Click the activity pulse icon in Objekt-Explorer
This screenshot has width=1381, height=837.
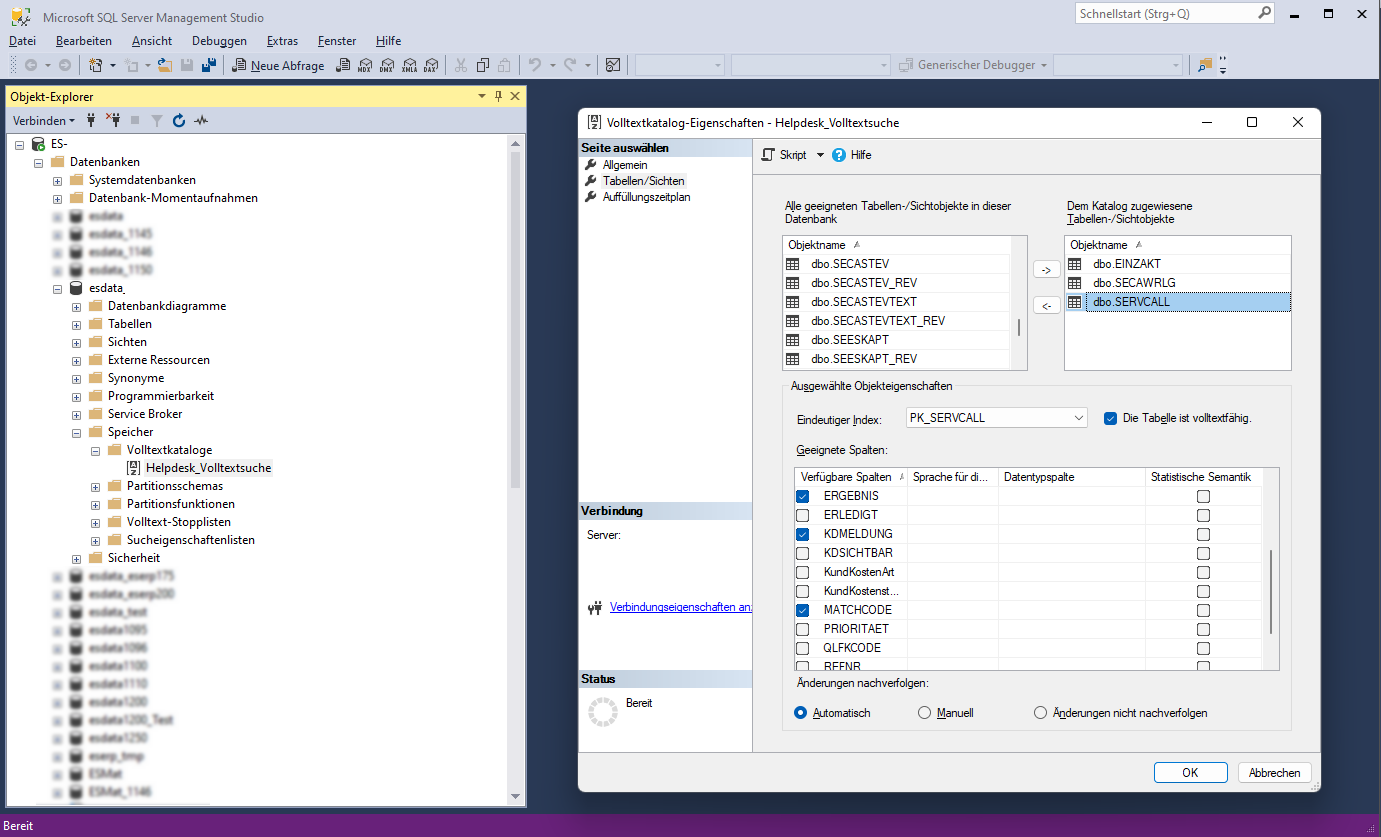point(201,120)
